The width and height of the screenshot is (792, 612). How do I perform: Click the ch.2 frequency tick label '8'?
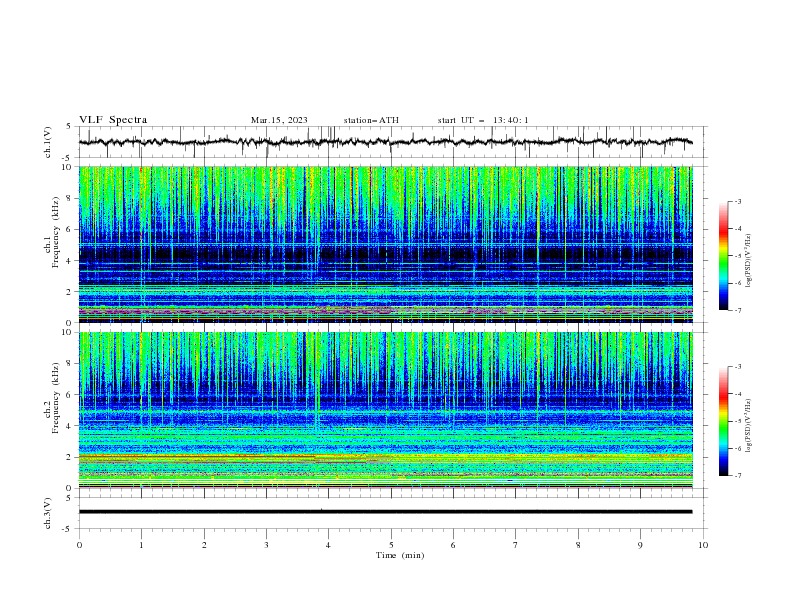click(x=70, y=364)
